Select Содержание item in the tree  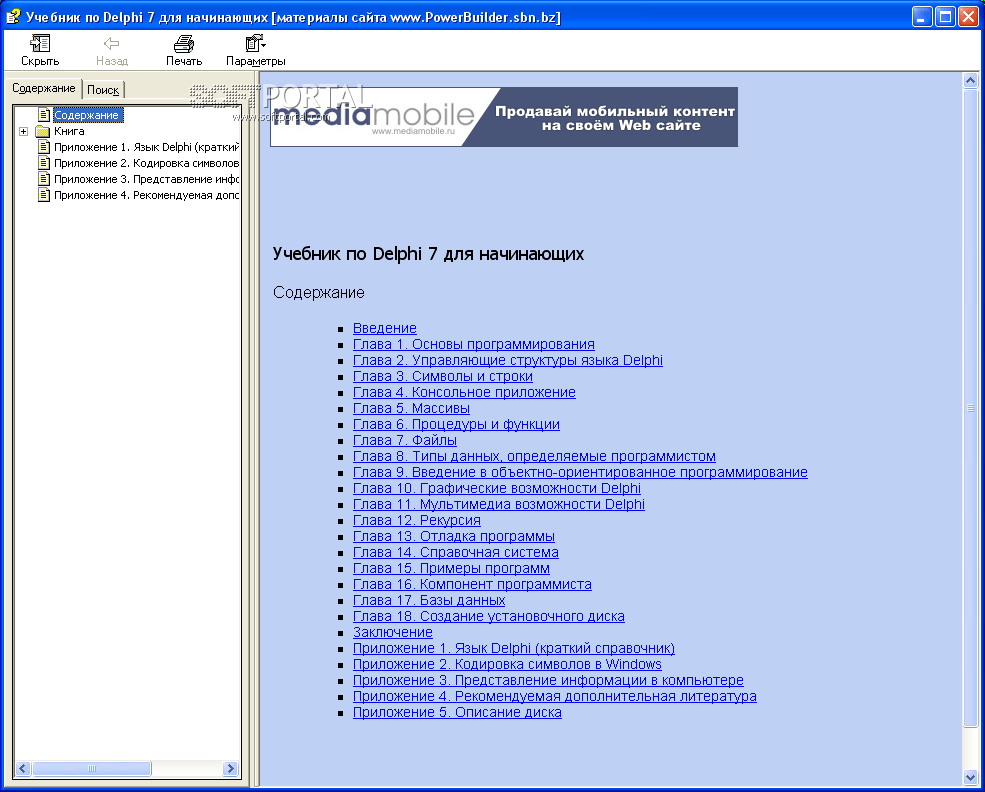pyautogui.click(x=86, y=115)
